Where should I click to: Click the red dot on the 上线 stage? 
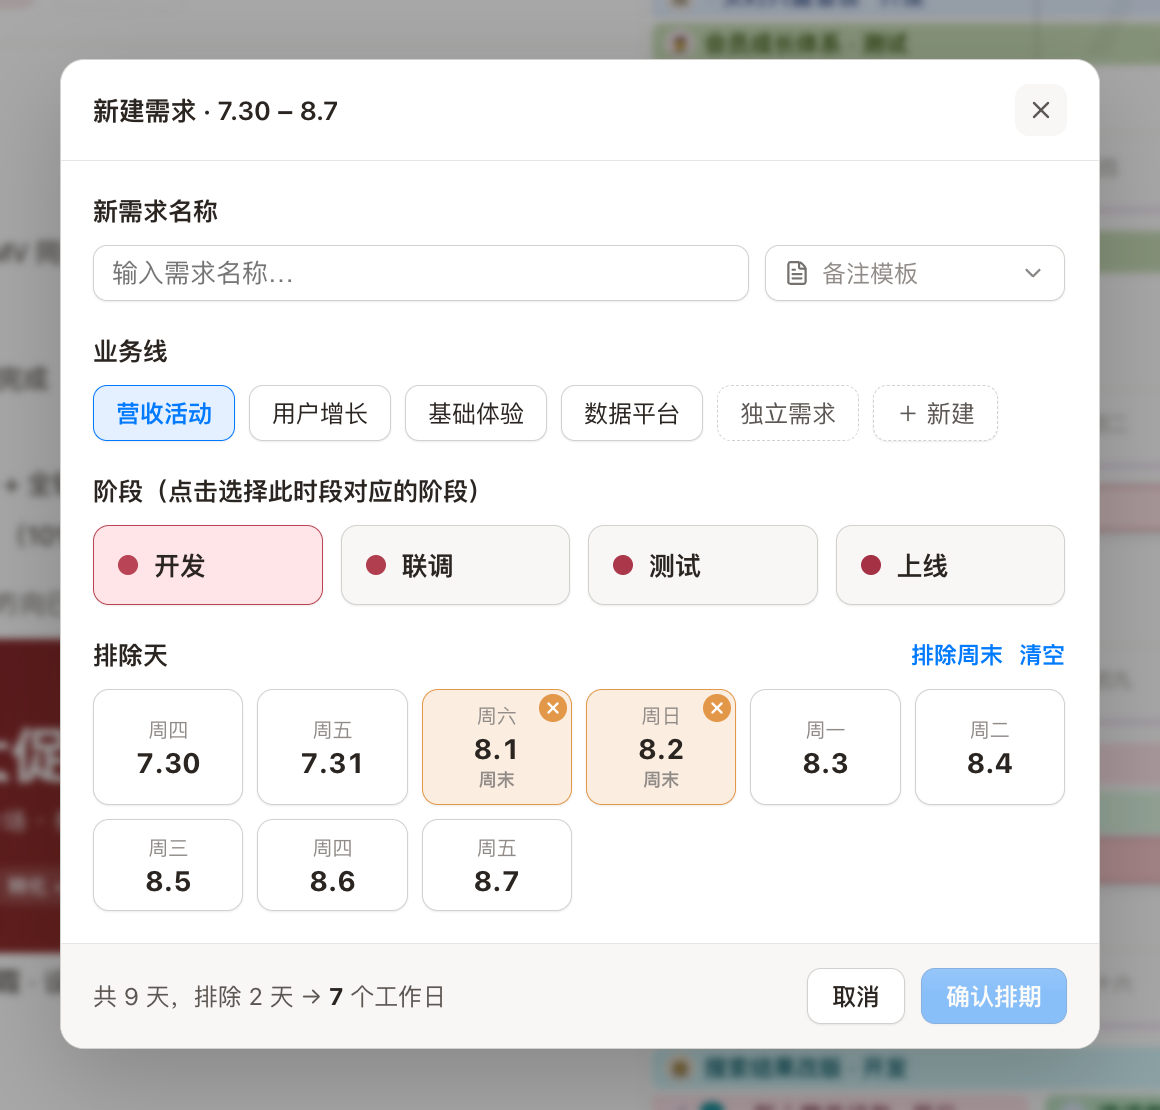tap(871, 565)
